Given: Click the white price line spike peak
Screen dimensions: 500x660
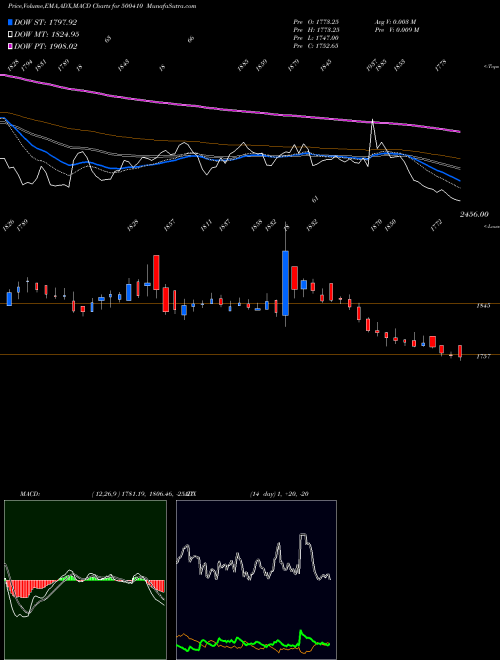Looking at the screenshot, I should tap(372, 121).
